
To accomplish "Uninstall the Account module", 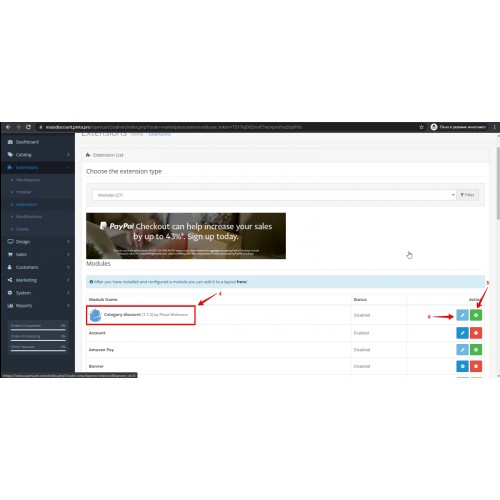I will 476,333.
